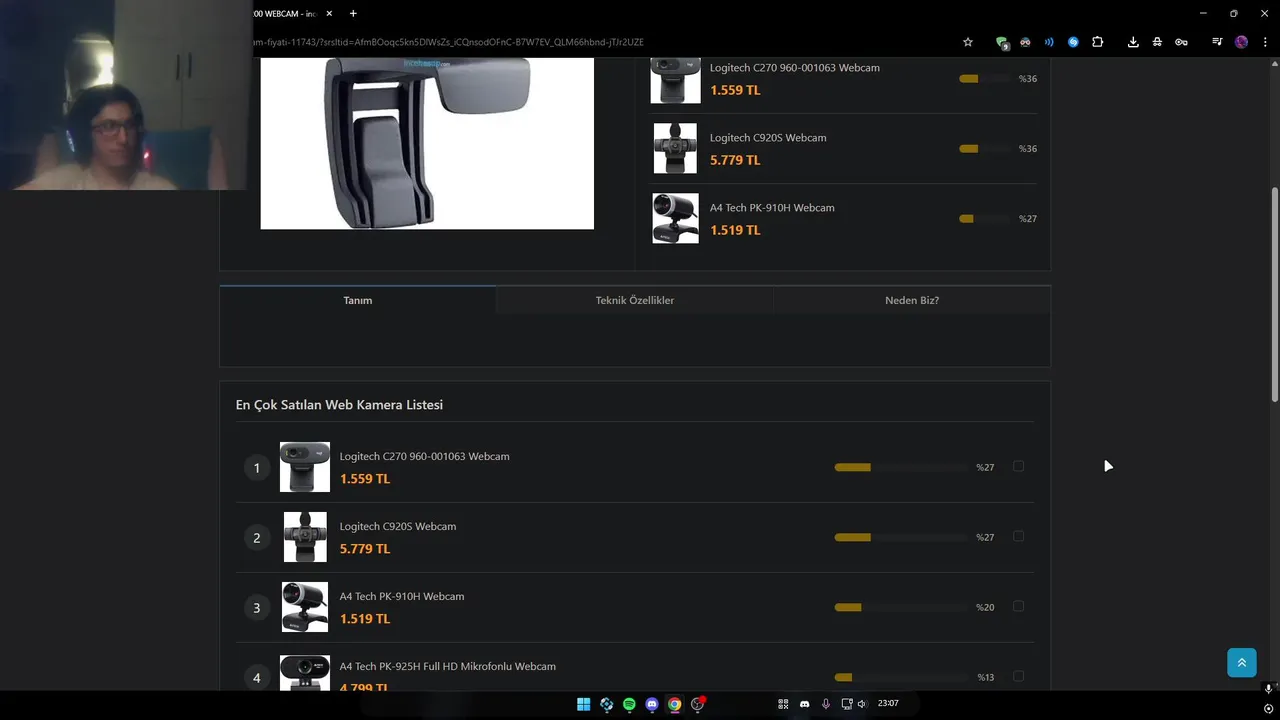1280x720 pixels.
Task: Open the green shield extension icon
Action: (x=1001, y=42)
